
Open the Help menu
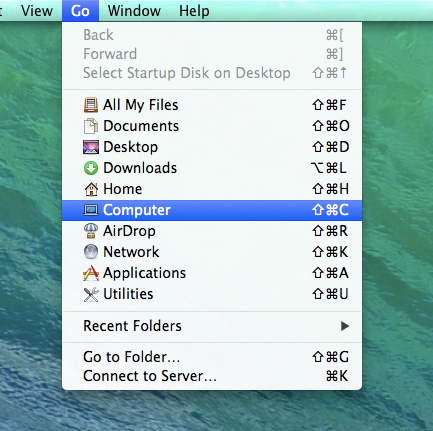(194, 11)
